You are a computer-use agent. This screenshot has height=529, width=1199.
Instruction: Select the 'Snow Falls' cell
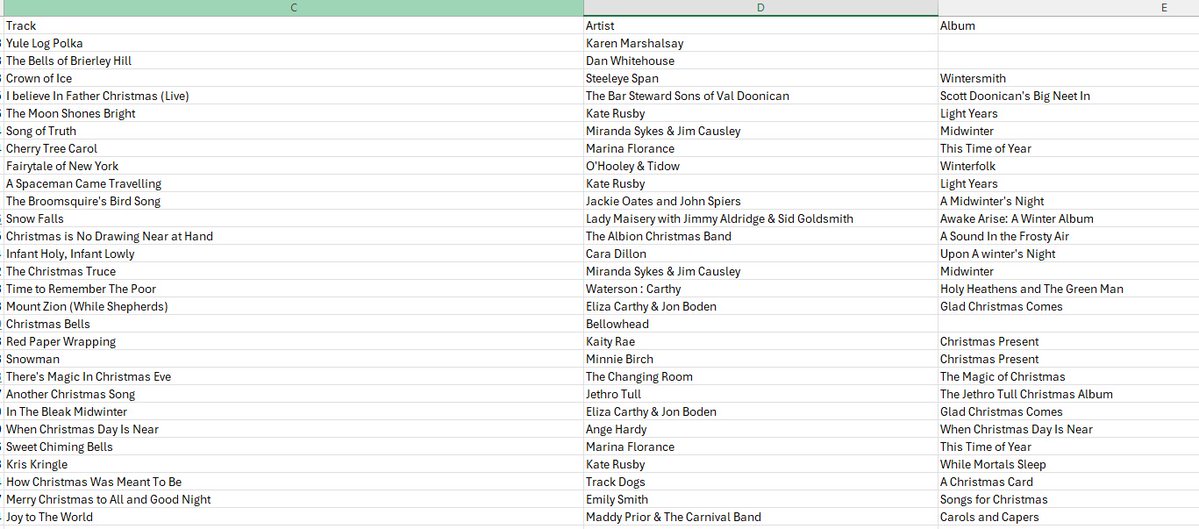(x=294, y=219)
